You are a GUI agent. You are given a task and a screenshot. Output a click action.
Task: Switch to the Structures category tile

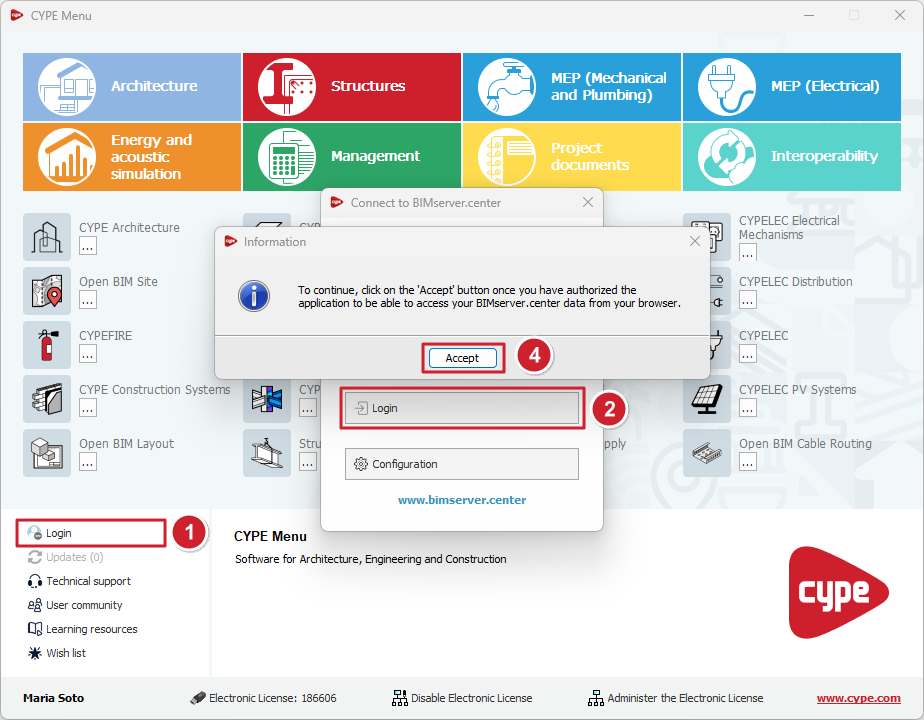(x=352, y=87)
